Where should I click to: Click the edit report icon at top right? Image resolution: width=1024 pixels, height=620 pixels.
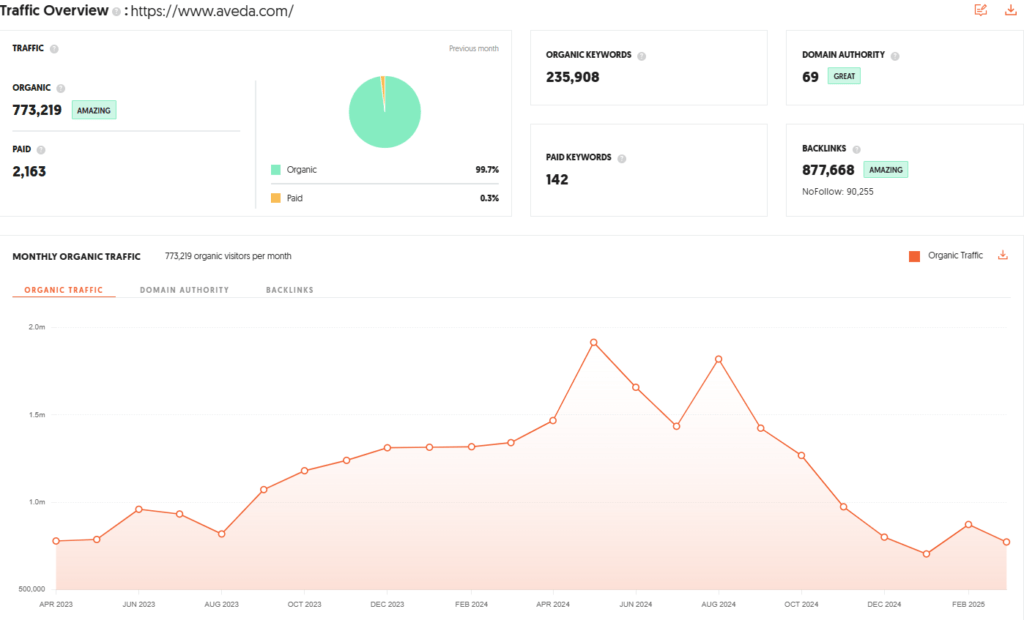pos(980,10)
